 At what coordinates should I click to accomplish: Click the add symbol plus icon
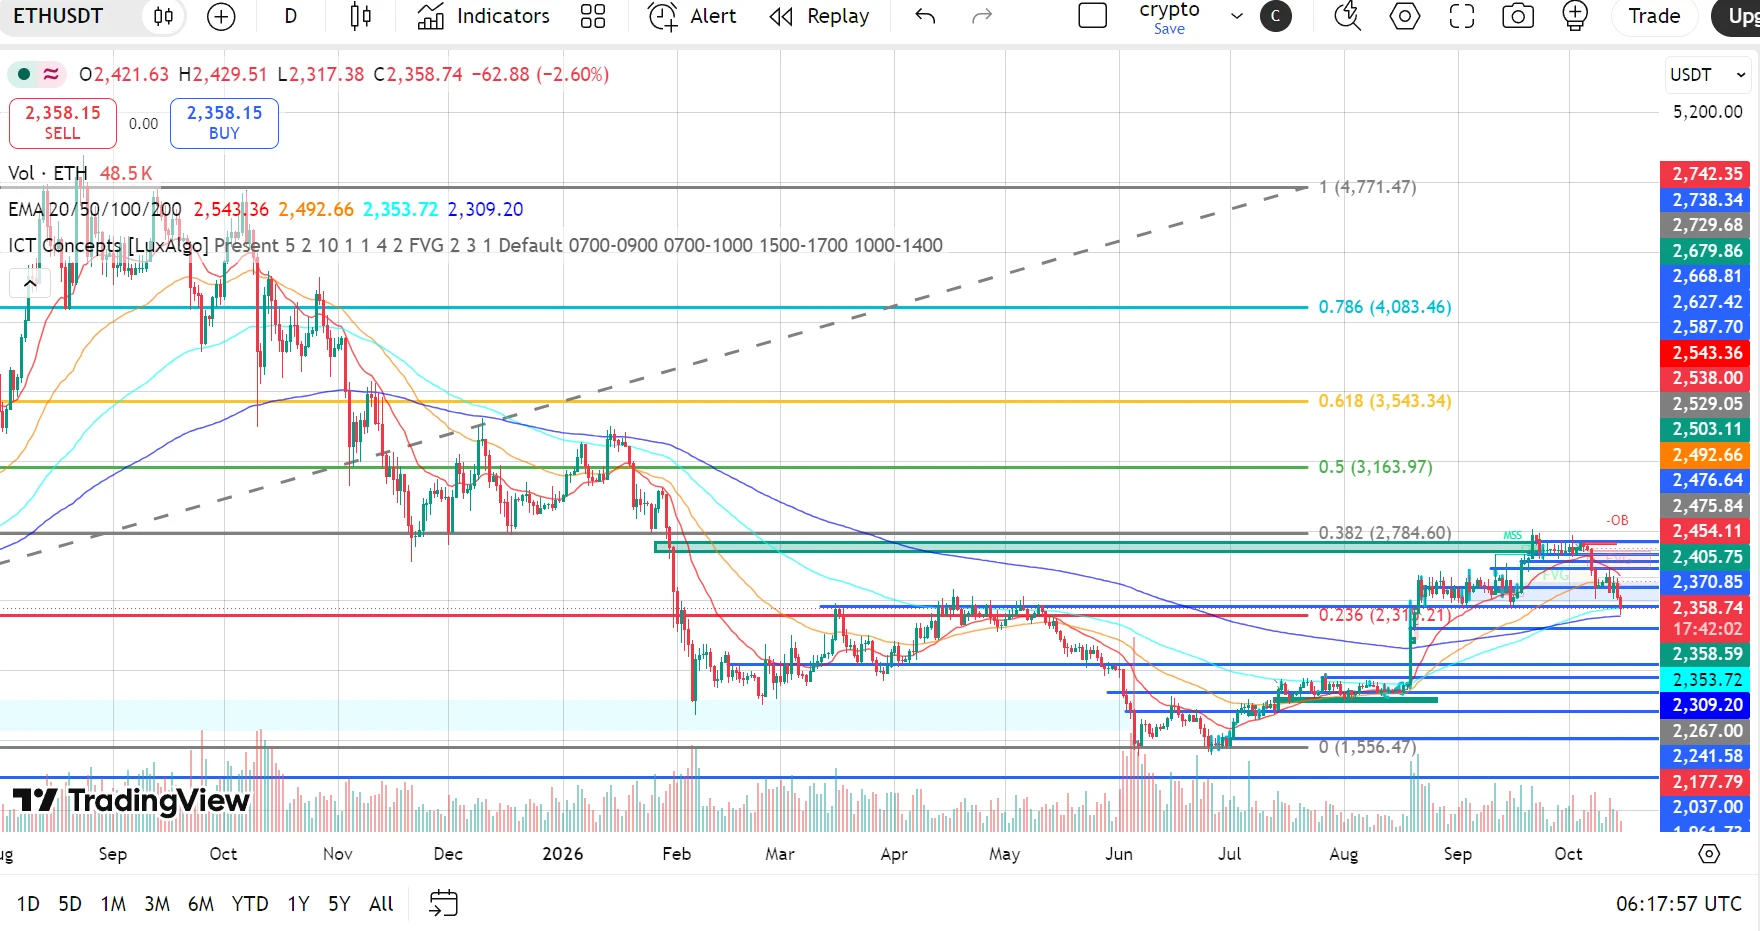tap(221, 16)
